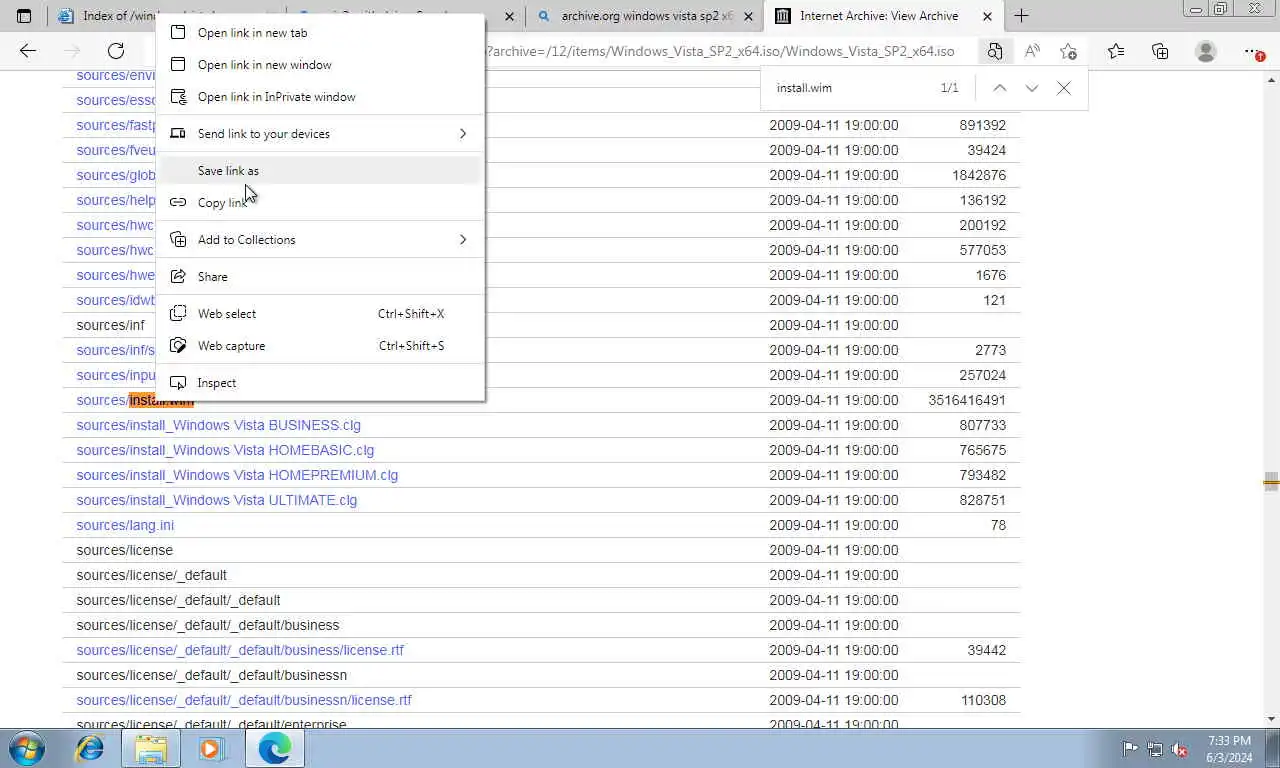
Task: Click the muted volume tray icon
Action: pos(1180,748)
